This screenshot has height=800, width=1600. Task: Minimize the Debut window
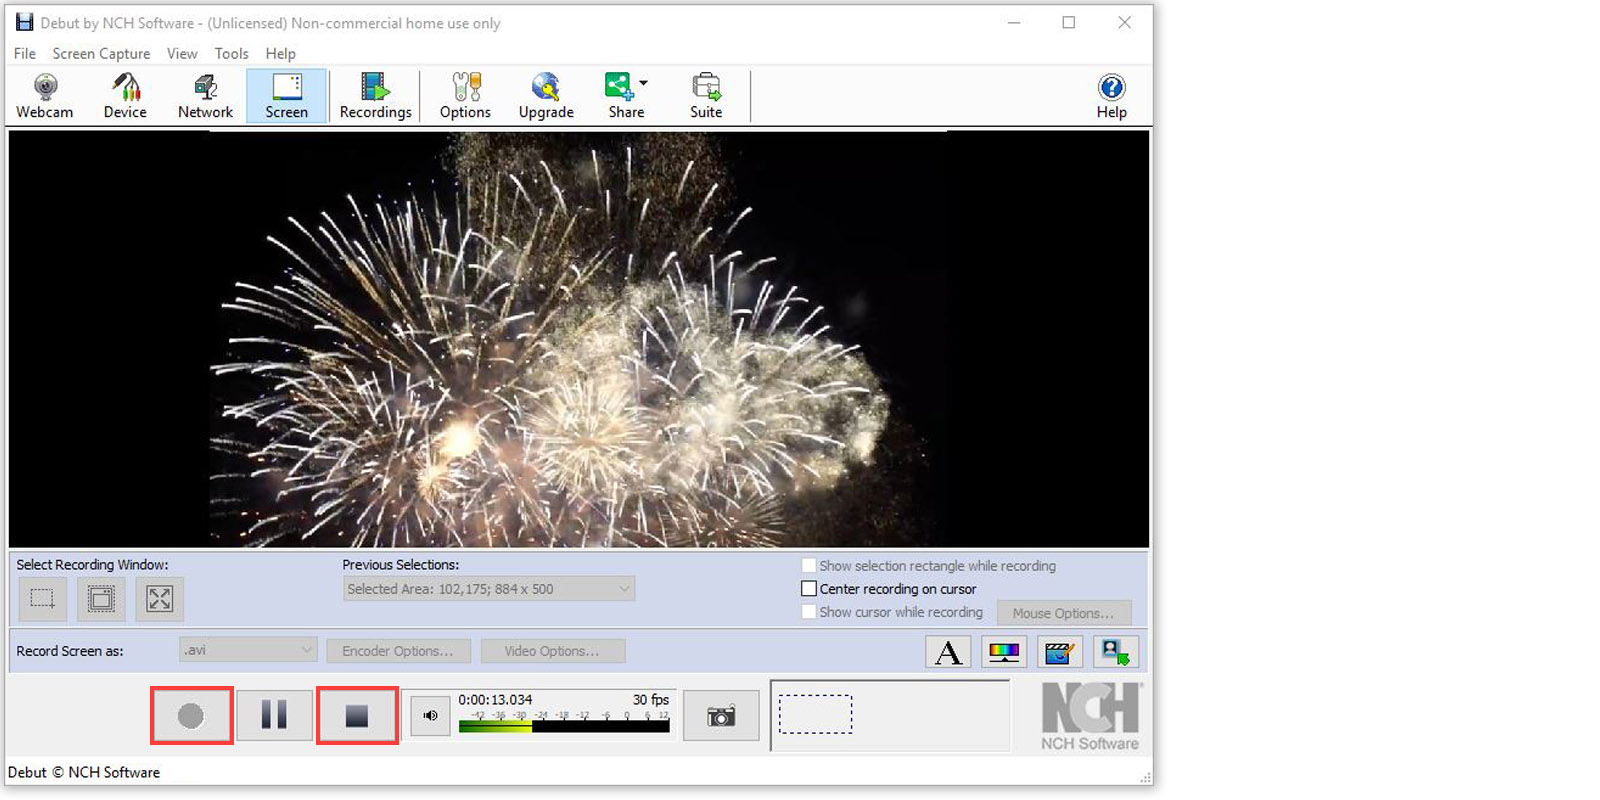click(1014, 23)
